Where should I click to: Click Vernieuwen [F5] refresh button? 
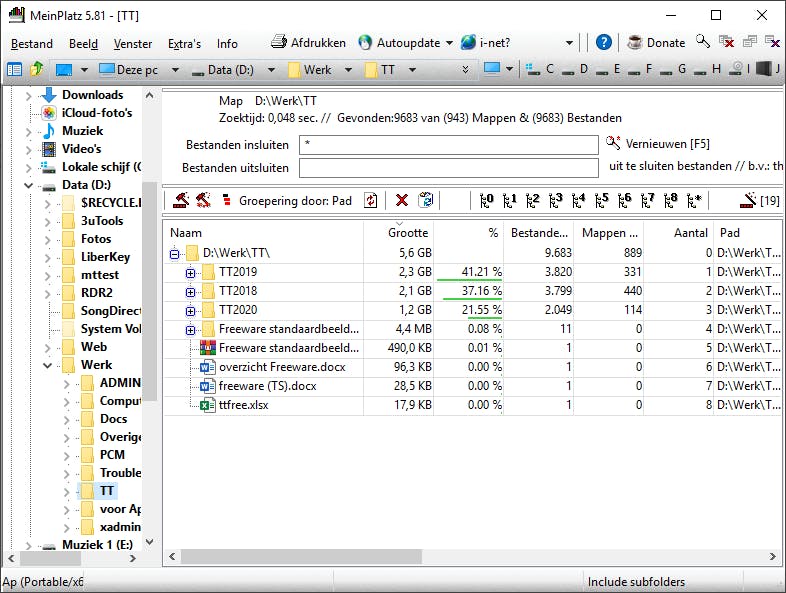658,144
